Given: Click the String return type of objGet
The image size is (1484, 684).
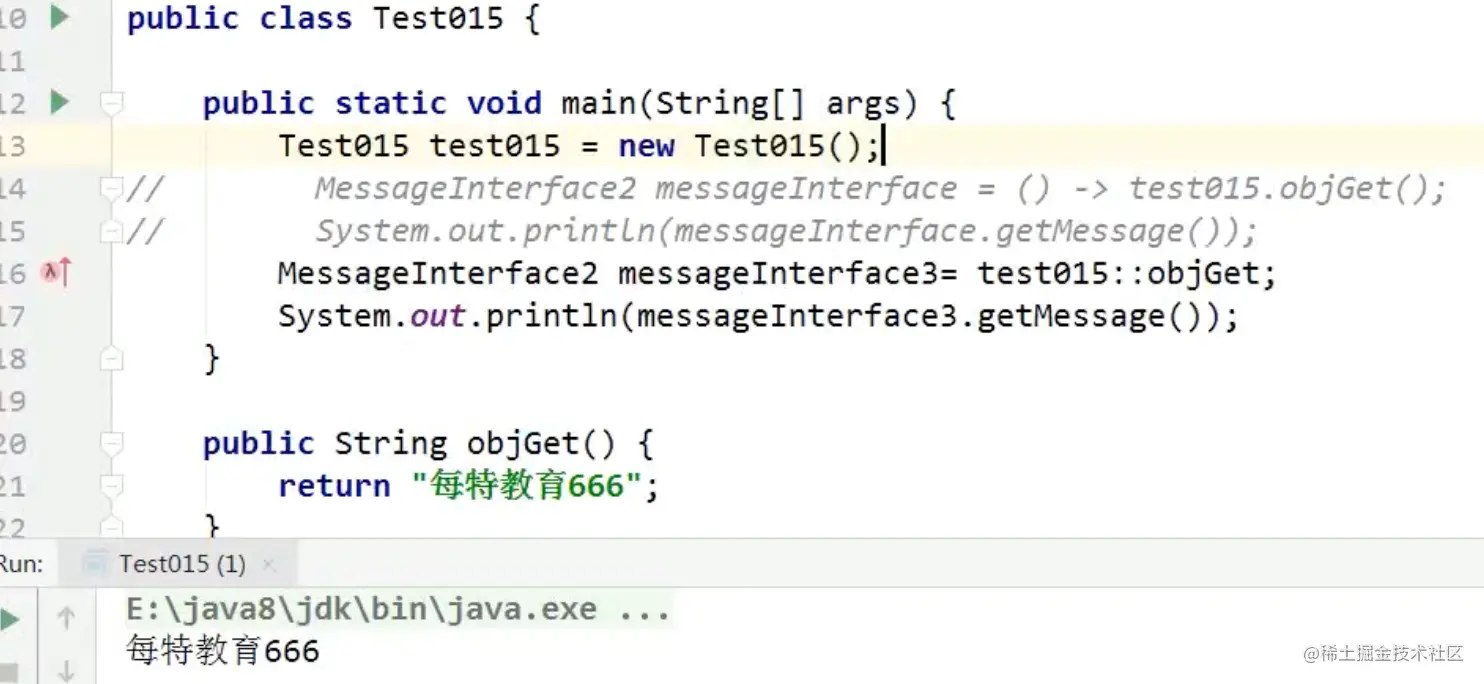Looking at the screenshot, I should 390,443.
